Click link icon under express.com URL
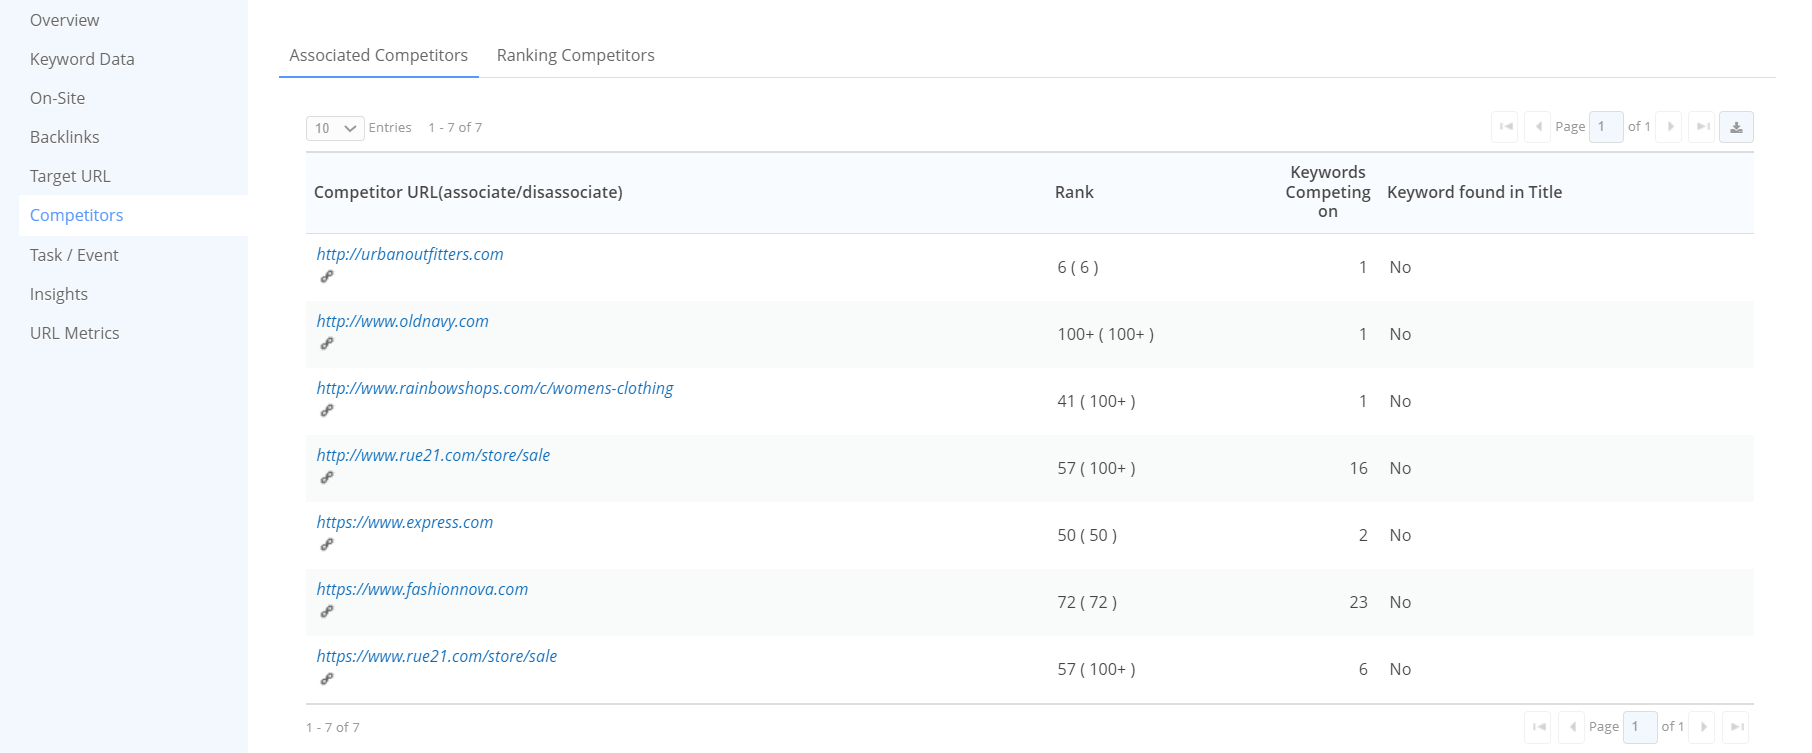Viewport: 1812px width, 753px height. [x=326, y=545]
